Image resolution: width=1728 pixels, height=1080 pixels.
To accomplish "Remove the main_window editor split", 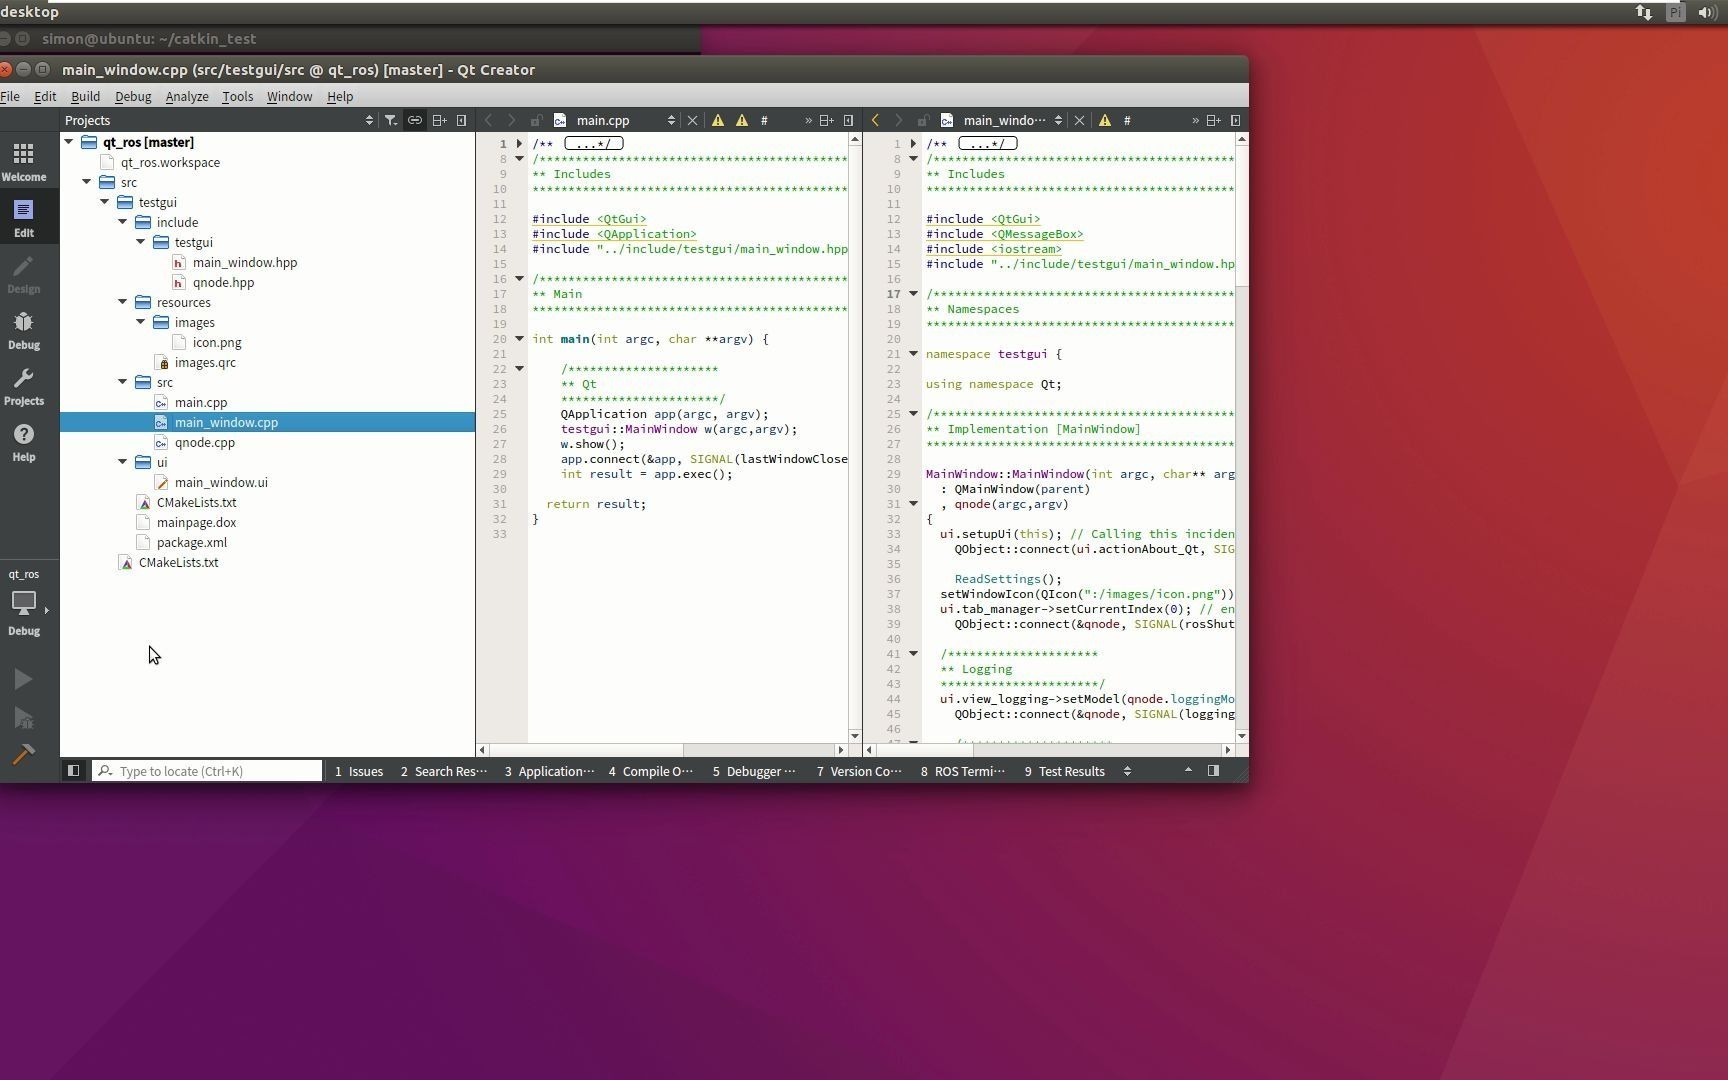I will pyautogui.click(x=1236, y=120).
